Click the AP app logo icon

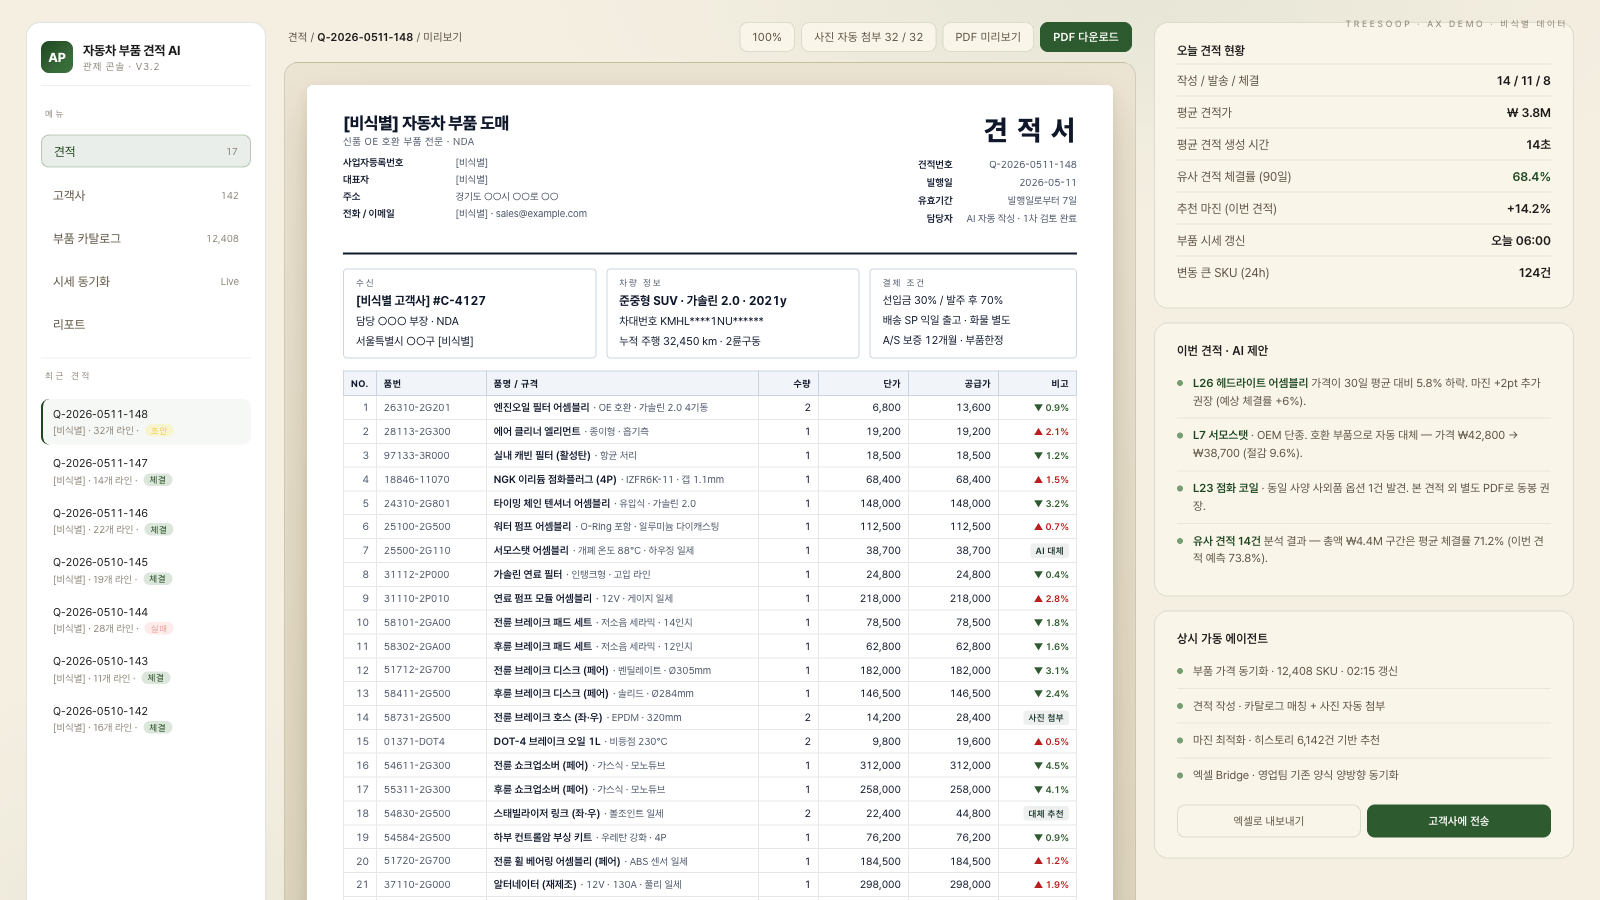point(57,57)
